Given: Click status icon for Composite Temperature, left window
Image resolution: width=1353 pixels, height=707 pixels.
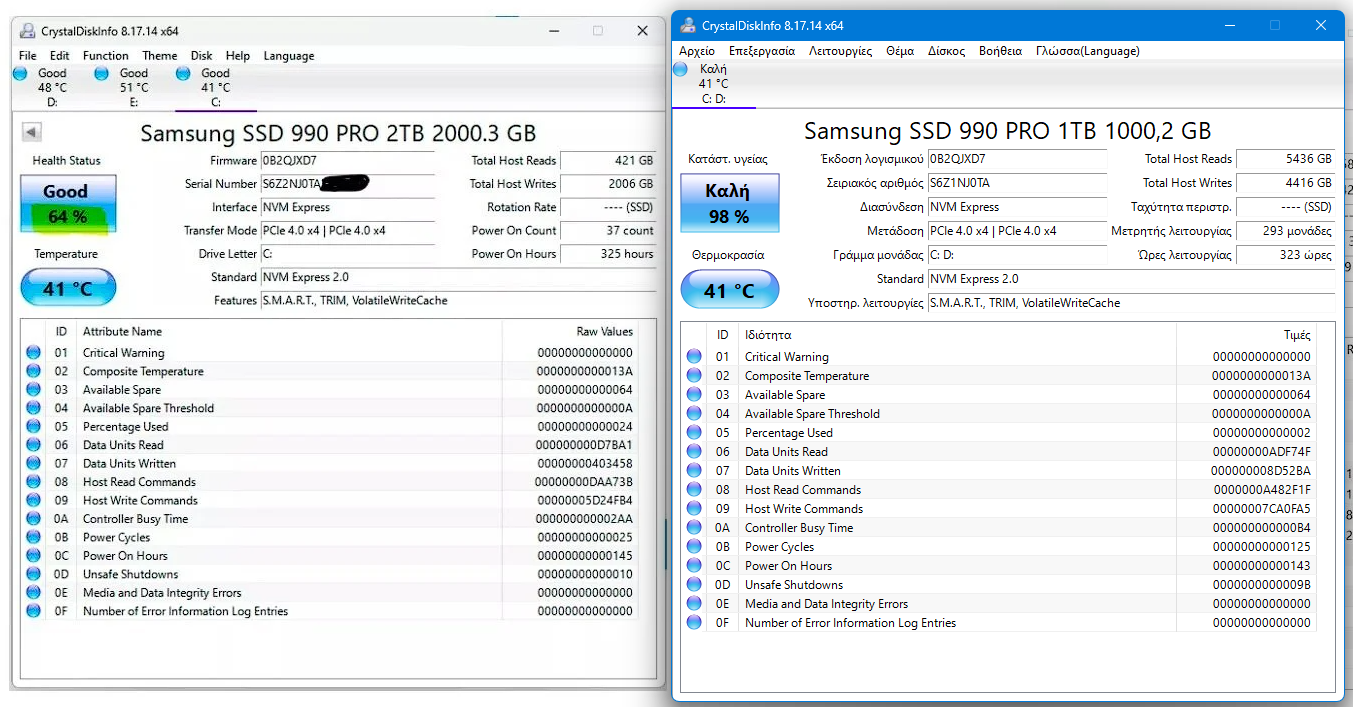Looking at the screenshot, I should (34, 371).
